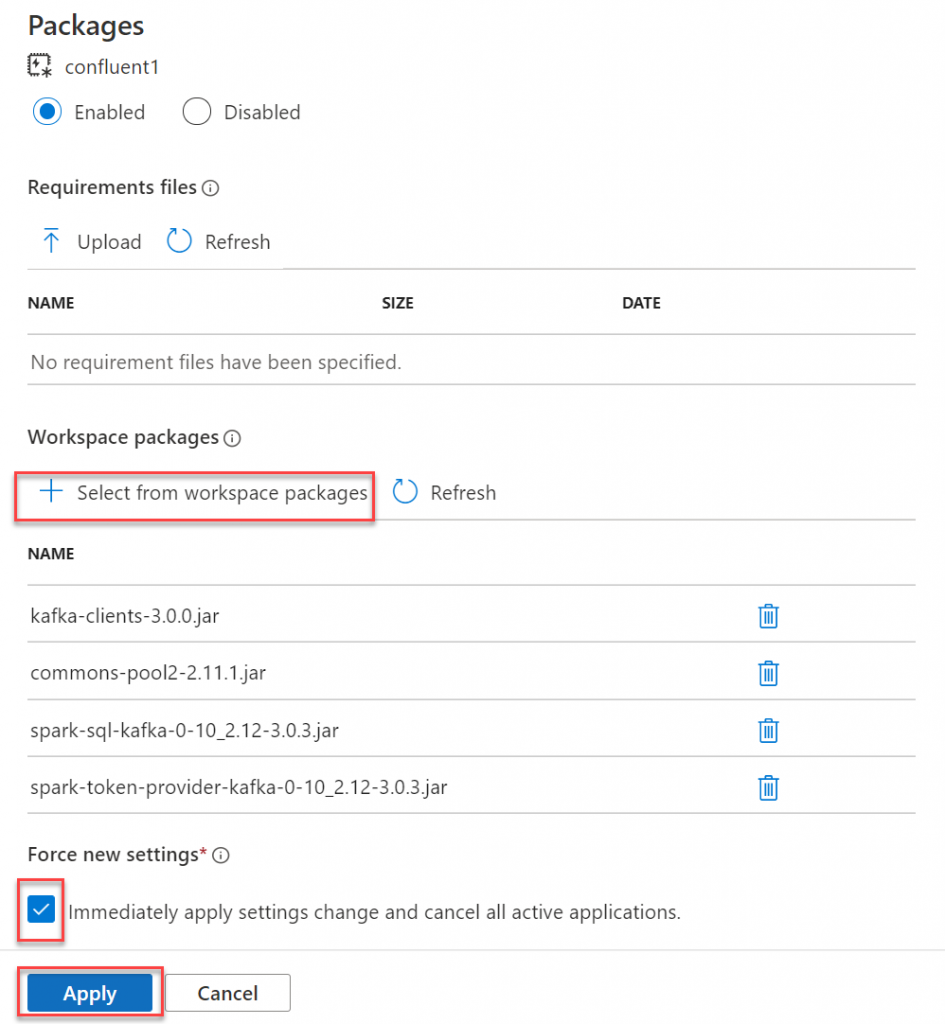Delete commons-pool2-2.11.1.jar using its trash icon
This screenshot has width=945, height=1024.
click(768, 673)
